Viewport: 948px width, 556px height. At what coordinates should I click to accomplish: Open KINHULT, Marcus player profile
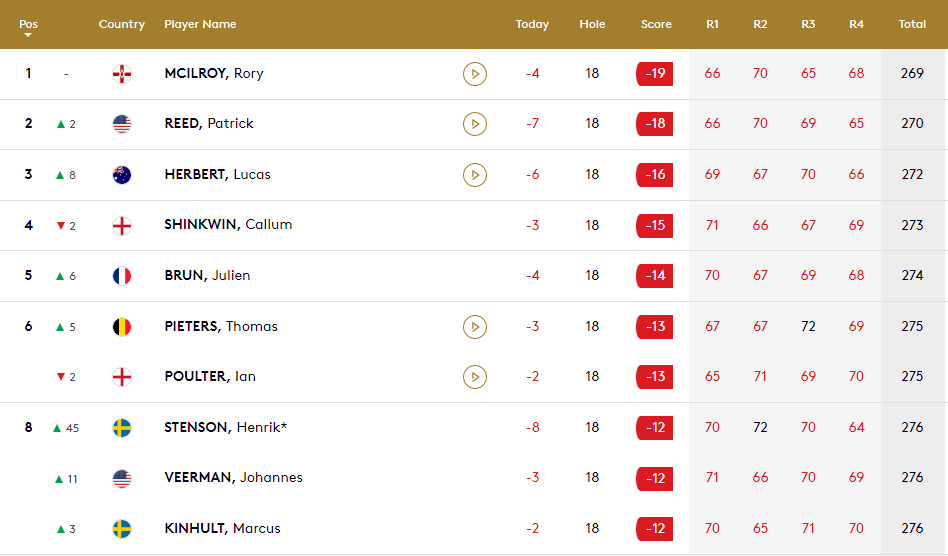(x=222, y=529)
